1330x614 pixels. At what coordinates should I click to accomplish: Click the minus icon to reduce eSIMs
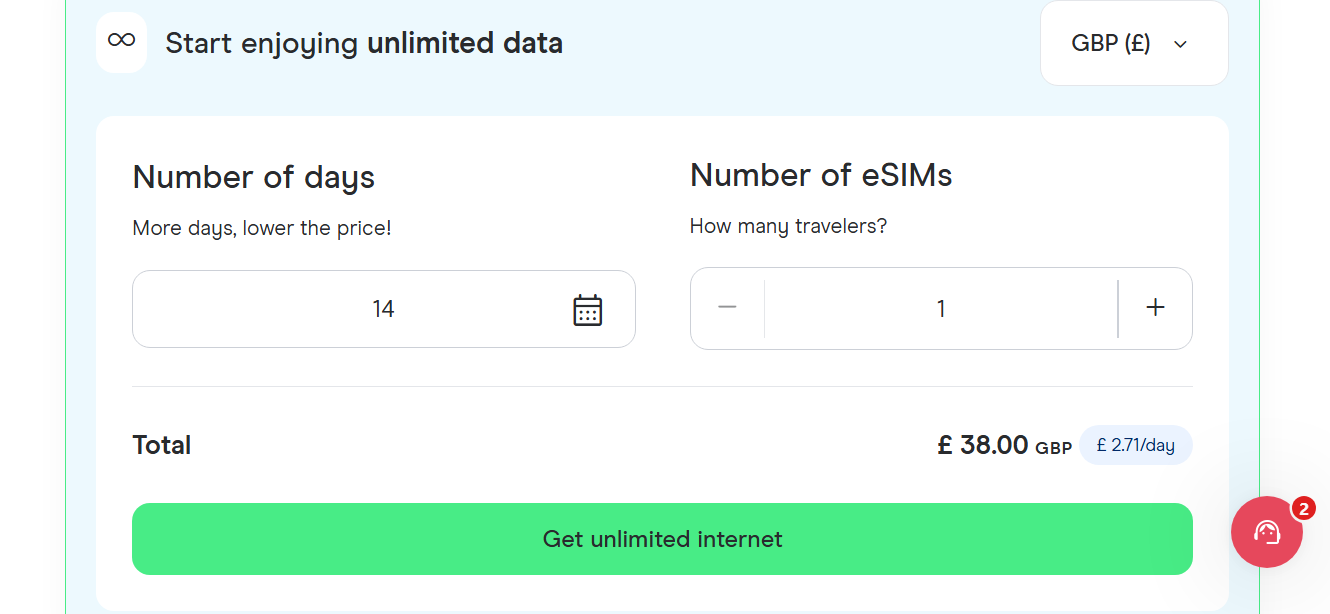pyautogui.click(x=727, y=308)
